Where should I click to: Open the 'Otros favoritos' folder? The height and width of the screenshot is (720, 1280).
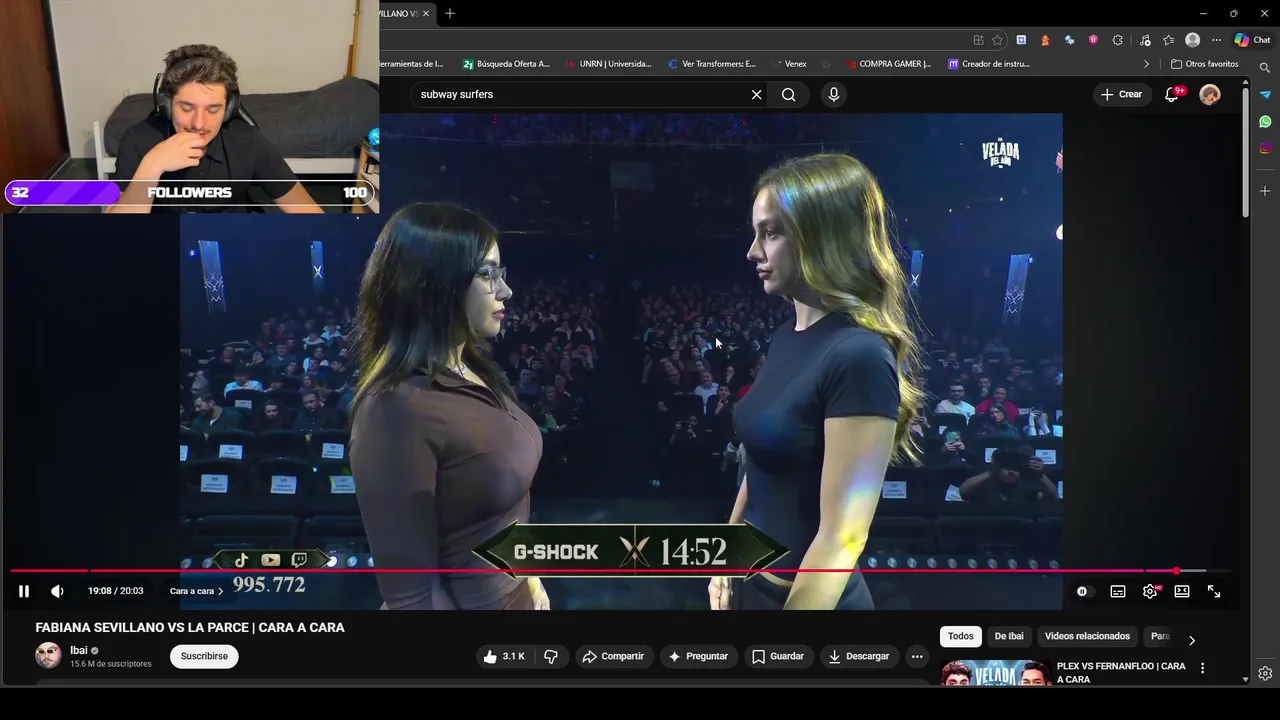coord(1205,64)
